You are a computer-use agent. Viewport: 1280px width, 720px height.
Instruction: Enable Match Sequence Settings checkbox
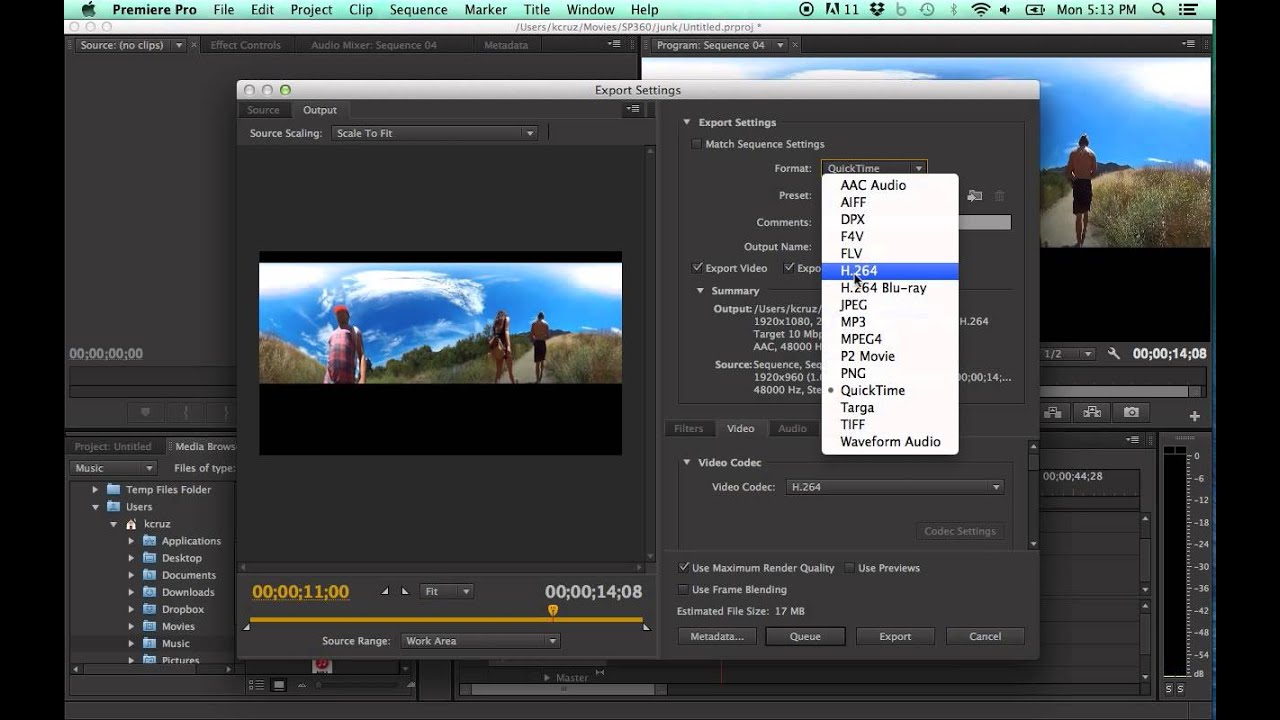point(697,144)
